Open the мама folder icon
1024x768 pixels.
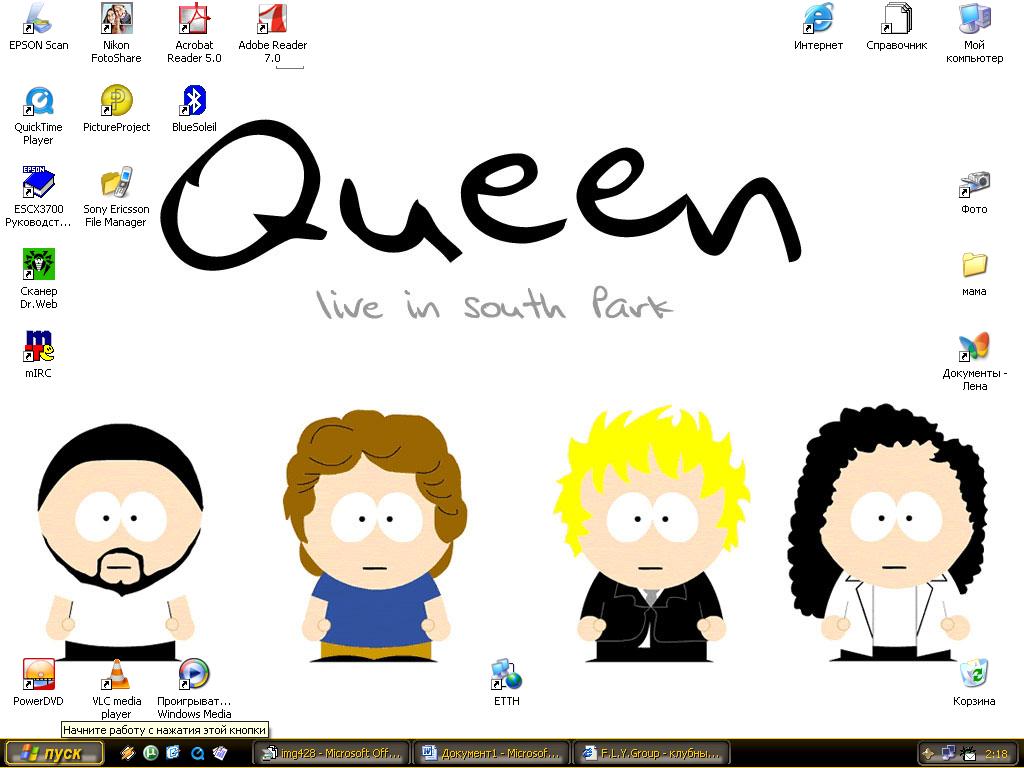(x=974, y=272)
